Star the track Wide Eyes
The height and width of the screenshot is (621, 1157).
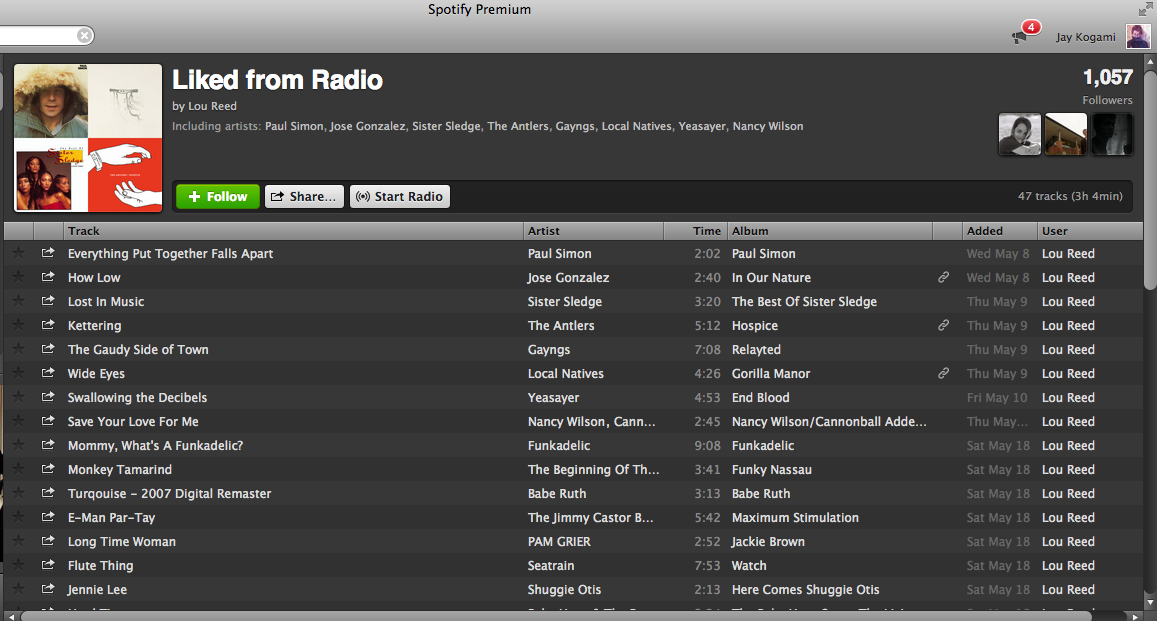pos(18,373)
